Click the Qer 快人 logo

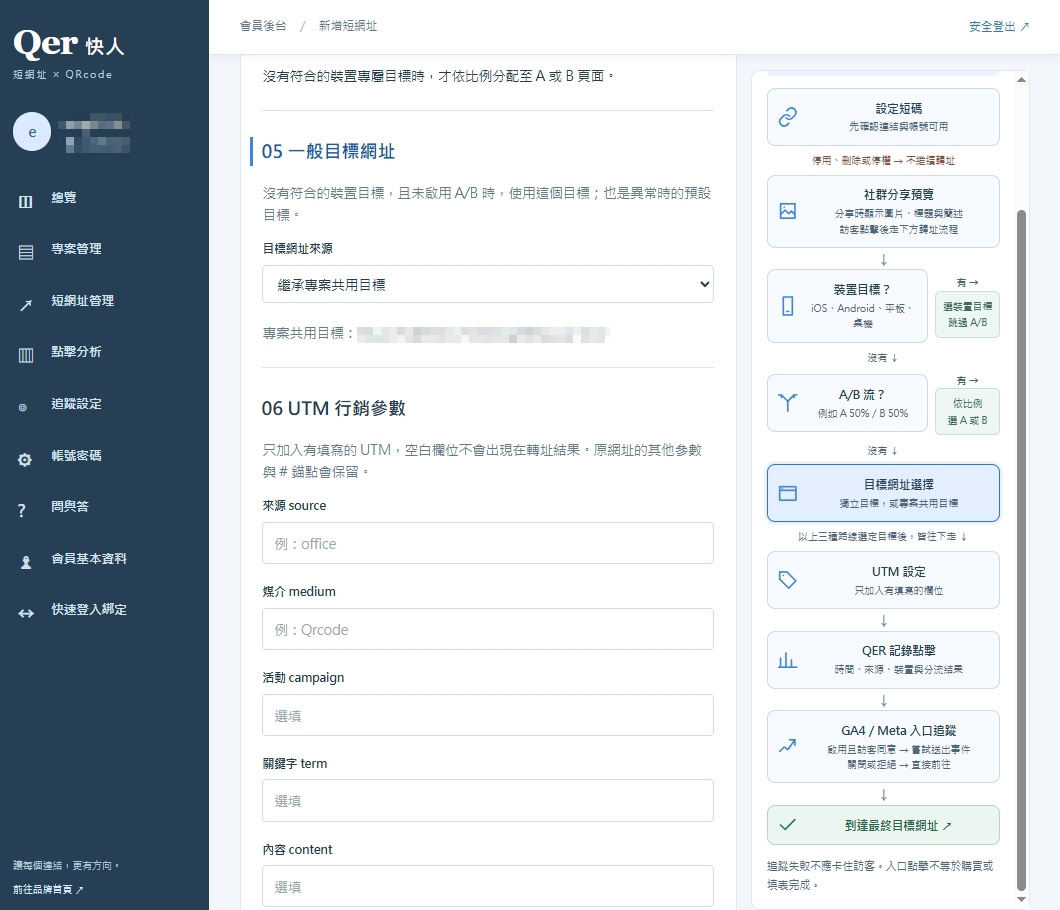[x=68, y=45]
